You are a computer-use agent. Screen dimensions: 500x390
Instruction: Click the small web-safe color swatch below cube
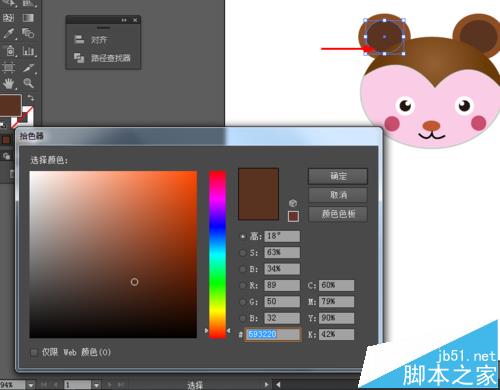point(293,216)
